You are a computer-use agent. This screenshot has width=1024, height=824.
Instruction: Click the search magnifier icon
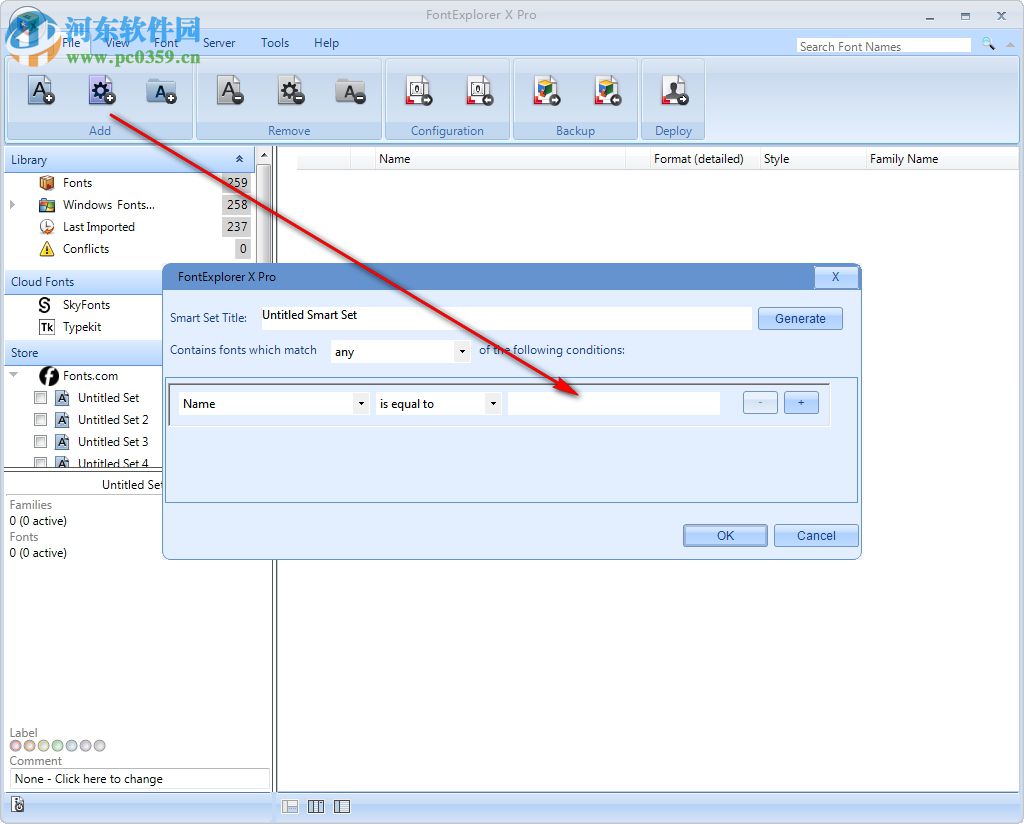[x=988, y=44]
